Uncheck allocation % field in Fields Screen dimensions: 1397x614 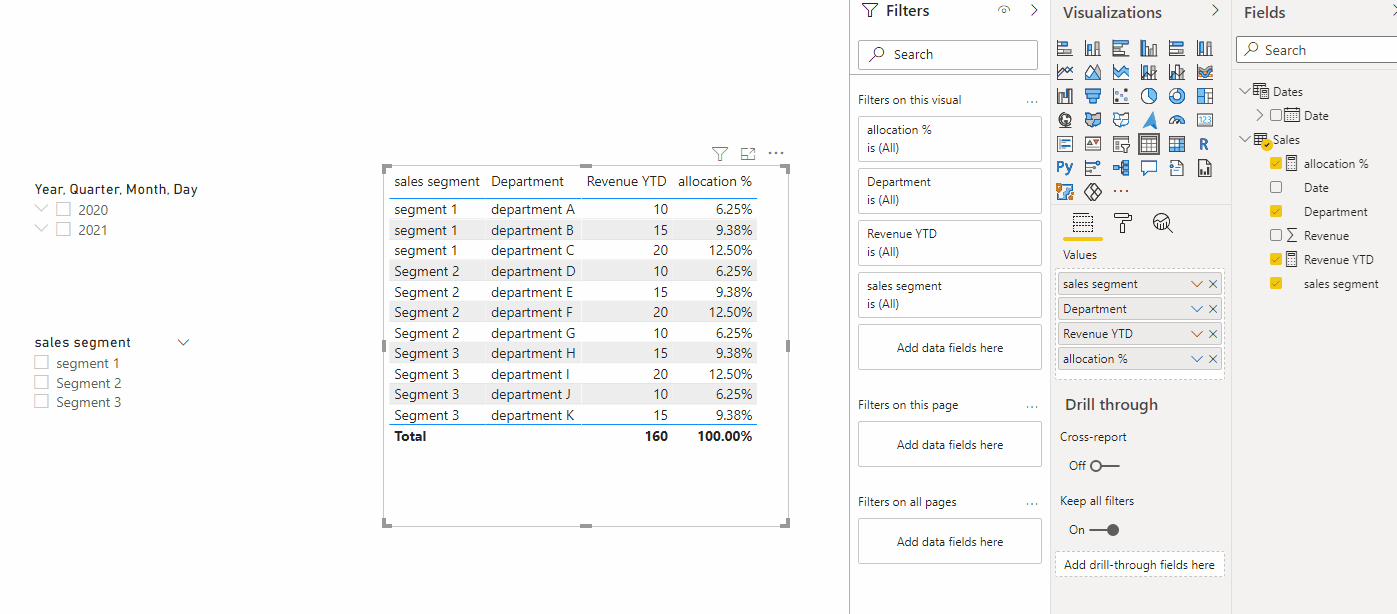point(1276,163)
